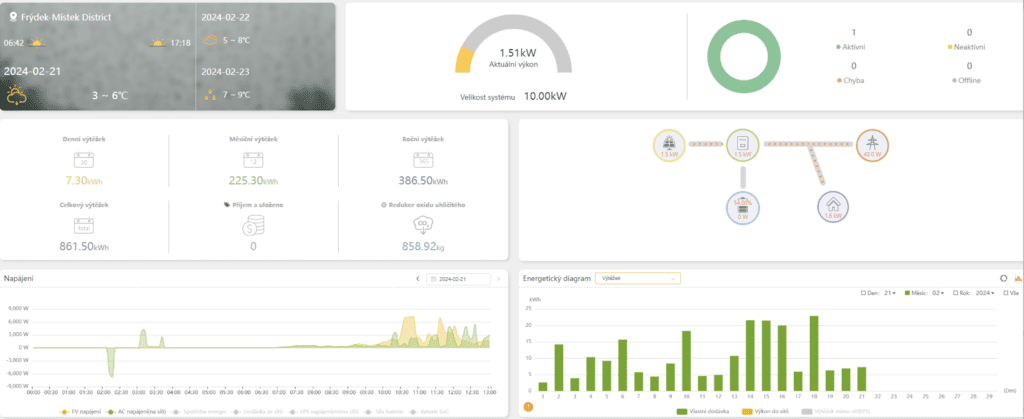Click the calendar icon in date field

pos(432,279)
